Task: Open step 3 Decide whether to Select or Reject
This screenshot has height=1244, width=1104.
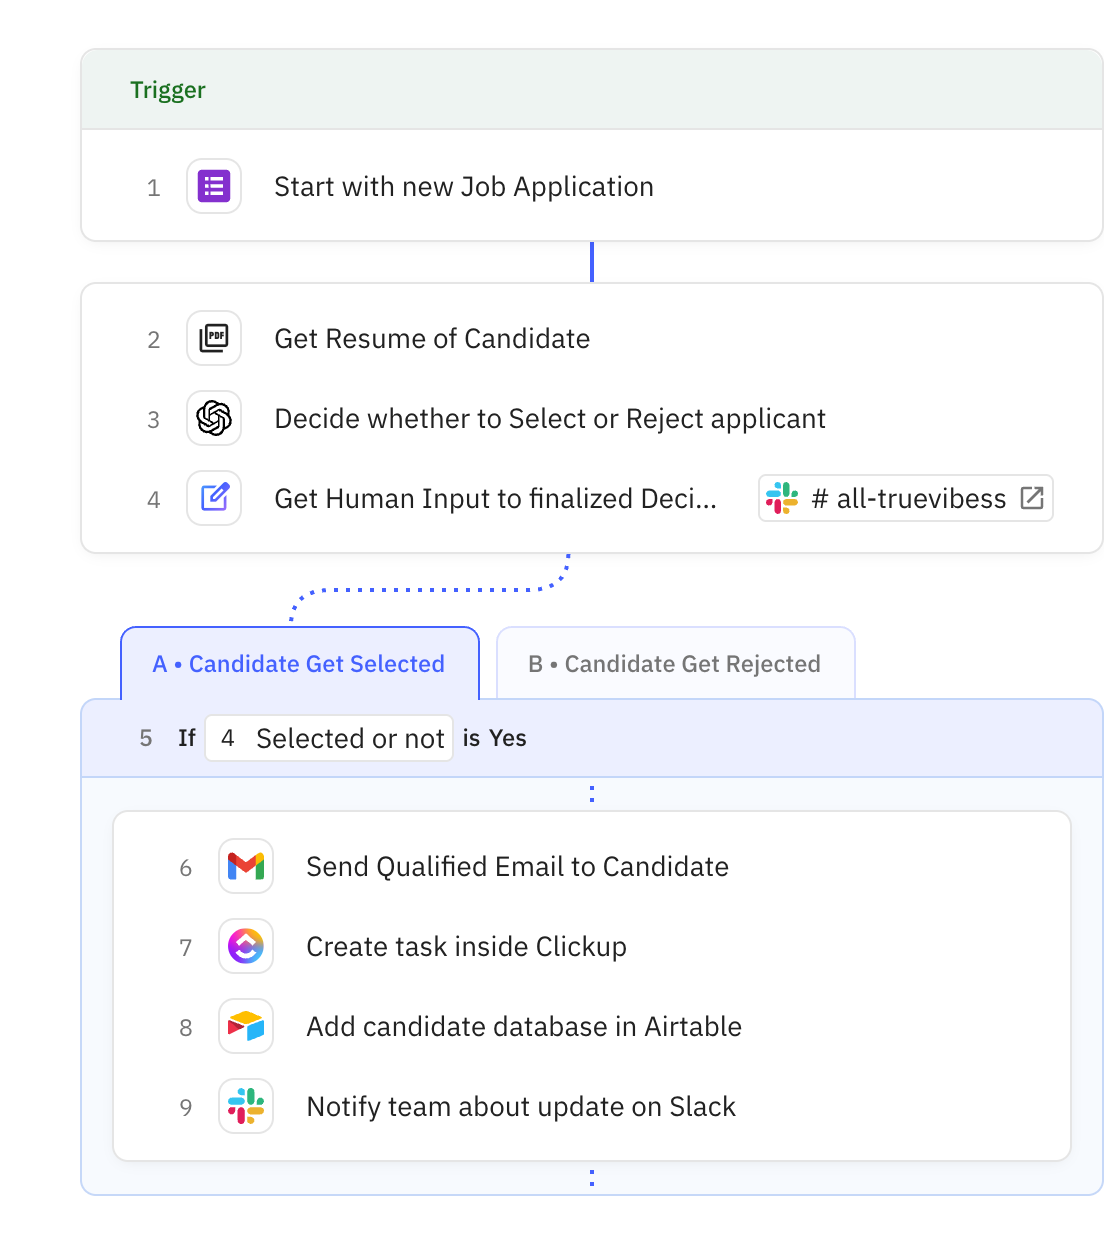Action: [x=550, y=418]
